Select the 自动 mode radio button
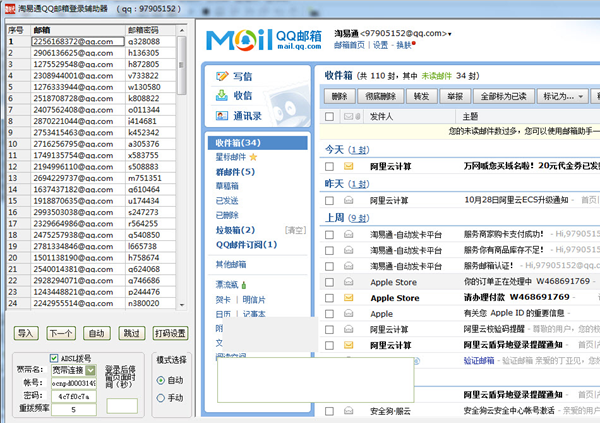Screen dimensions: 600x423 pos(161,380)
